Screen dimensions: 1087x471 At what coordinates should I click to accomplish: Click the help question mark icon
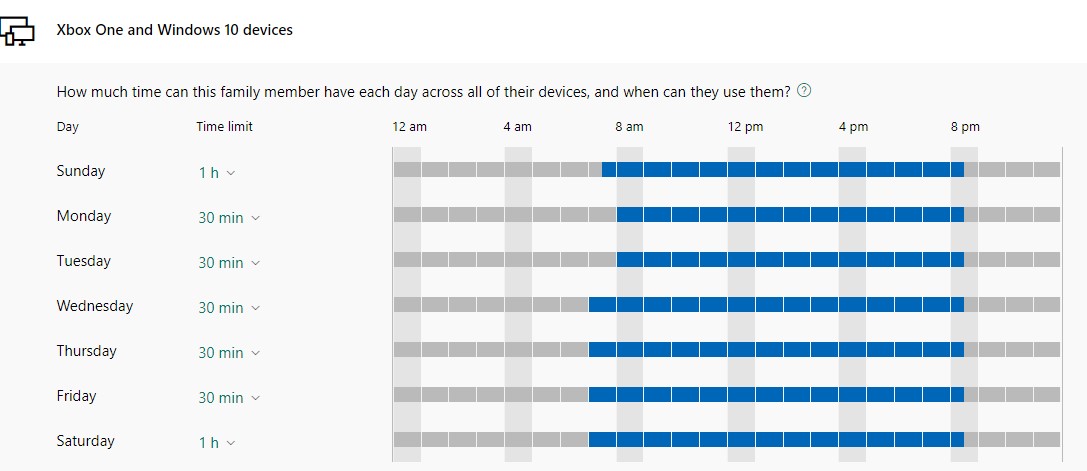point(804,91)
